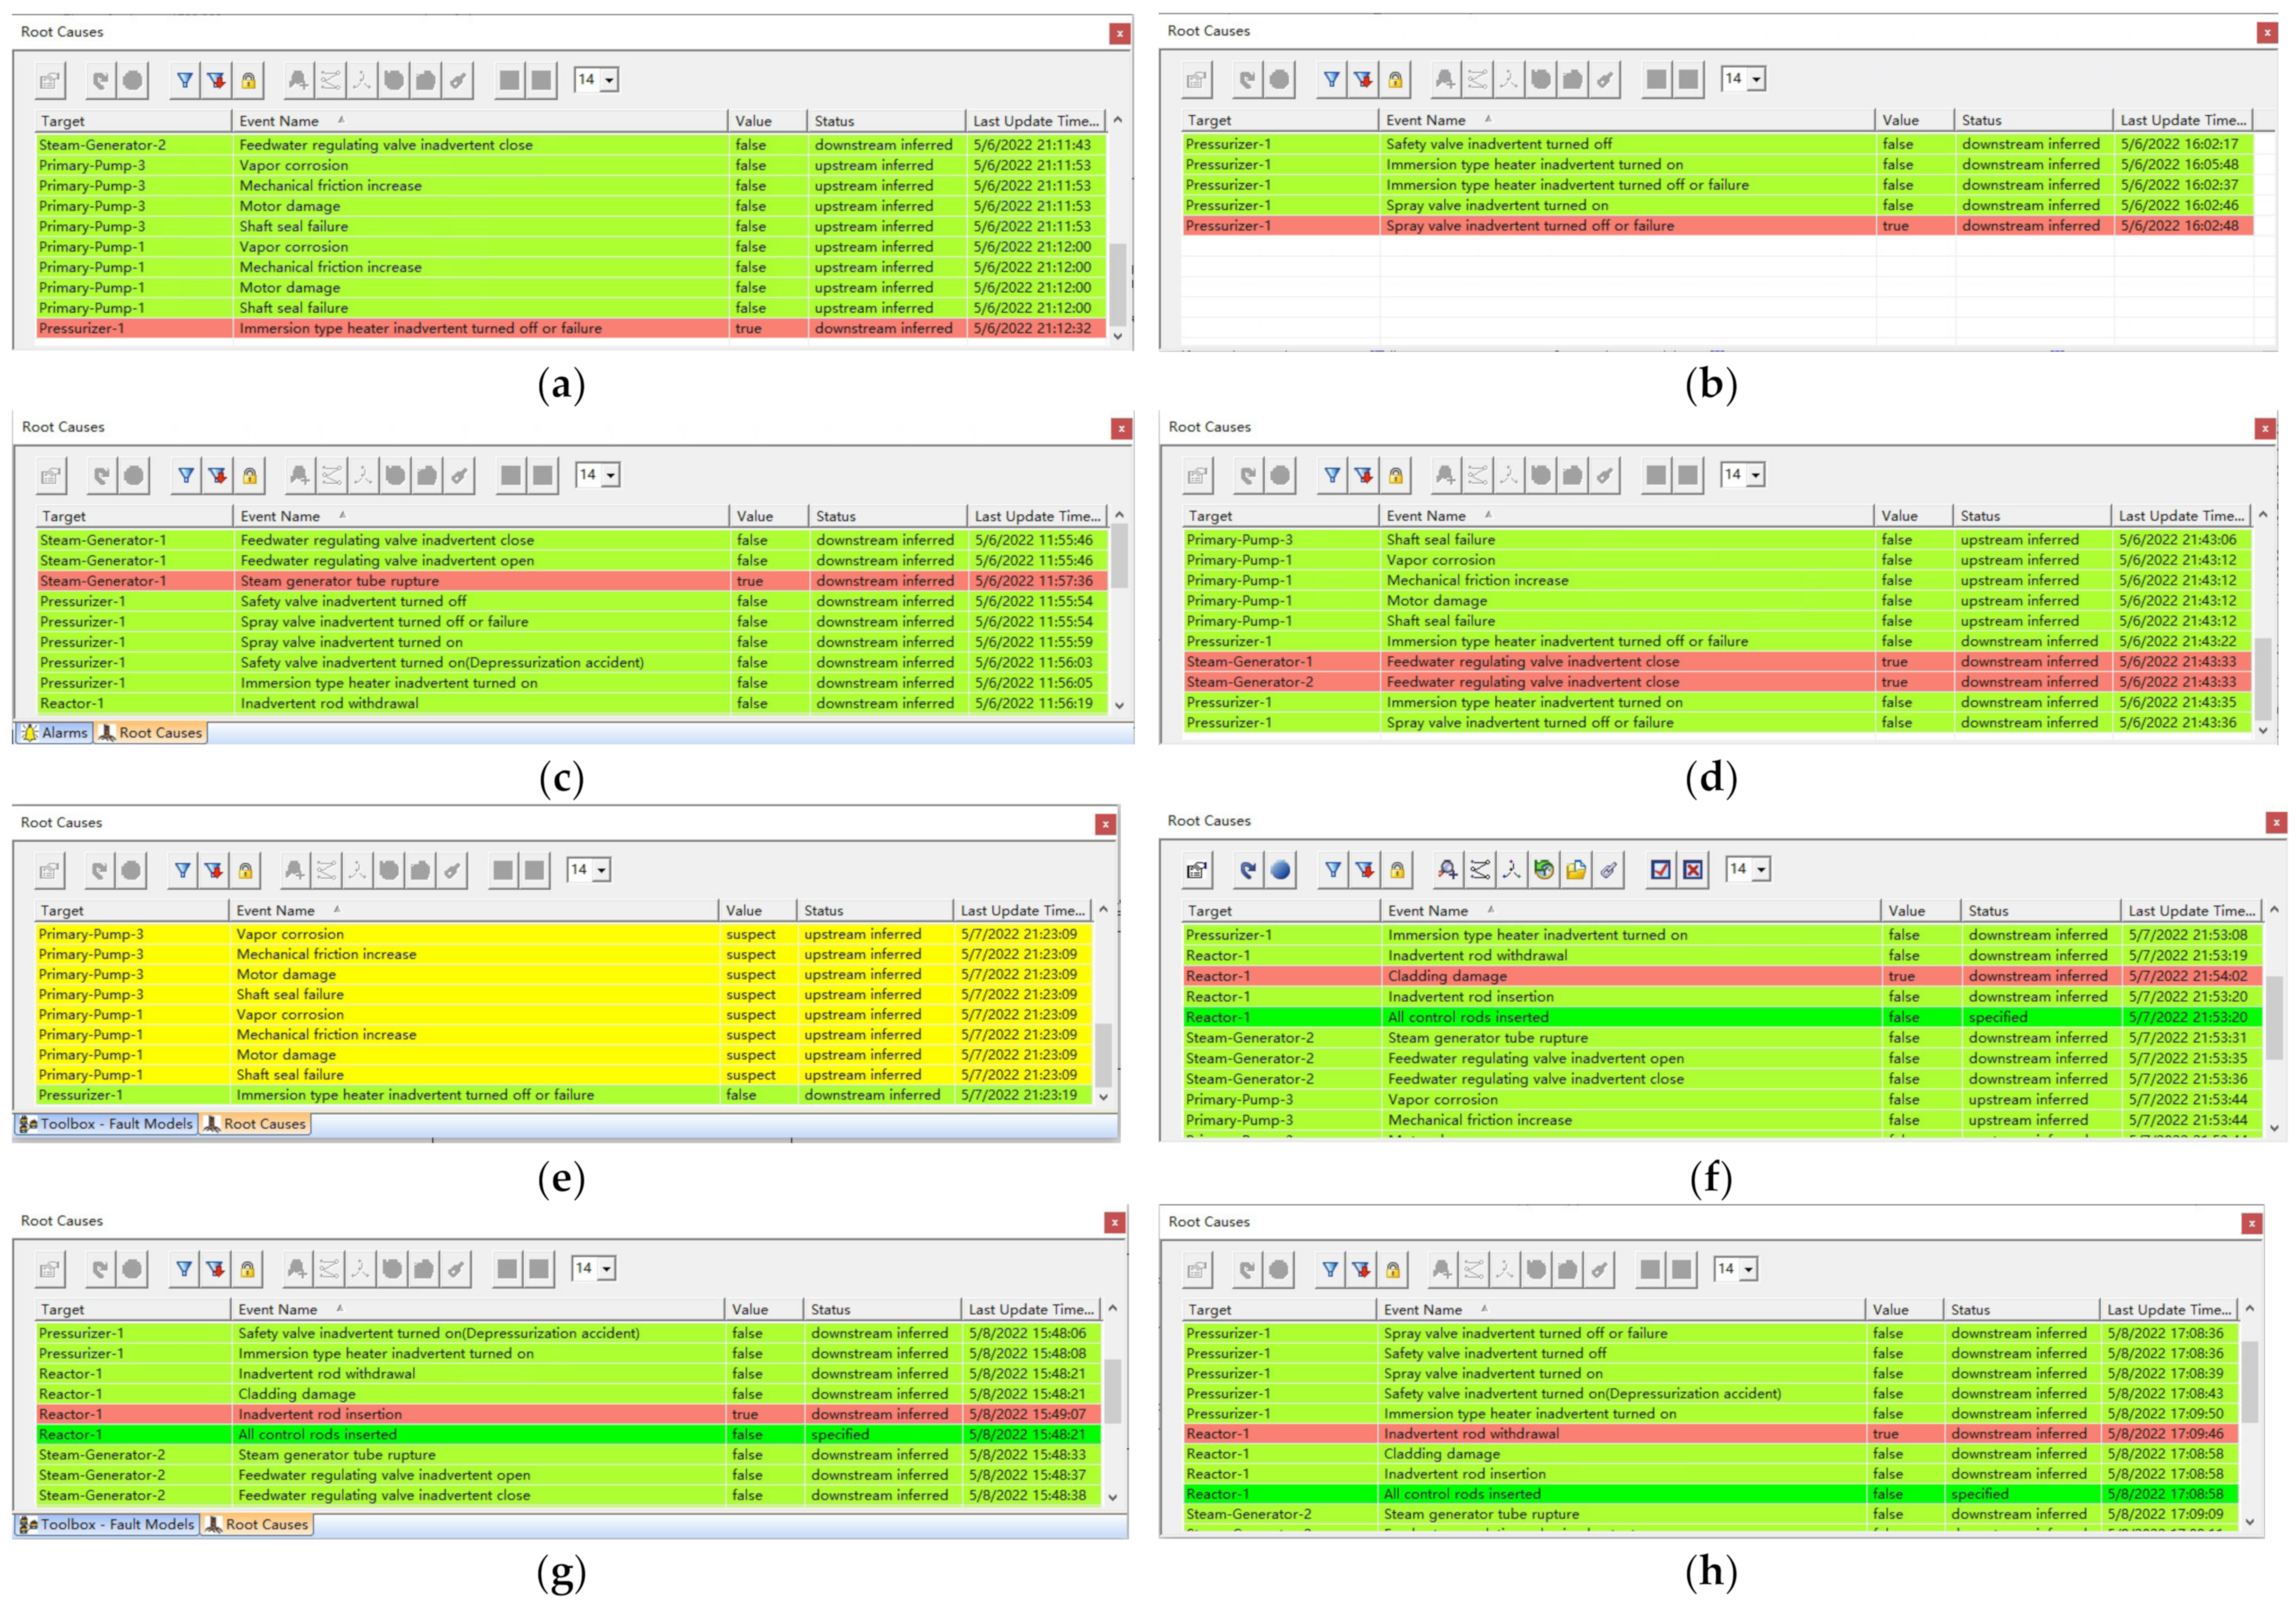The height and width of the screenshot is (1604, 2296).
Task: Select red 'Steam generator tube rupture' row in panel (c)
Action: (571, 581)
